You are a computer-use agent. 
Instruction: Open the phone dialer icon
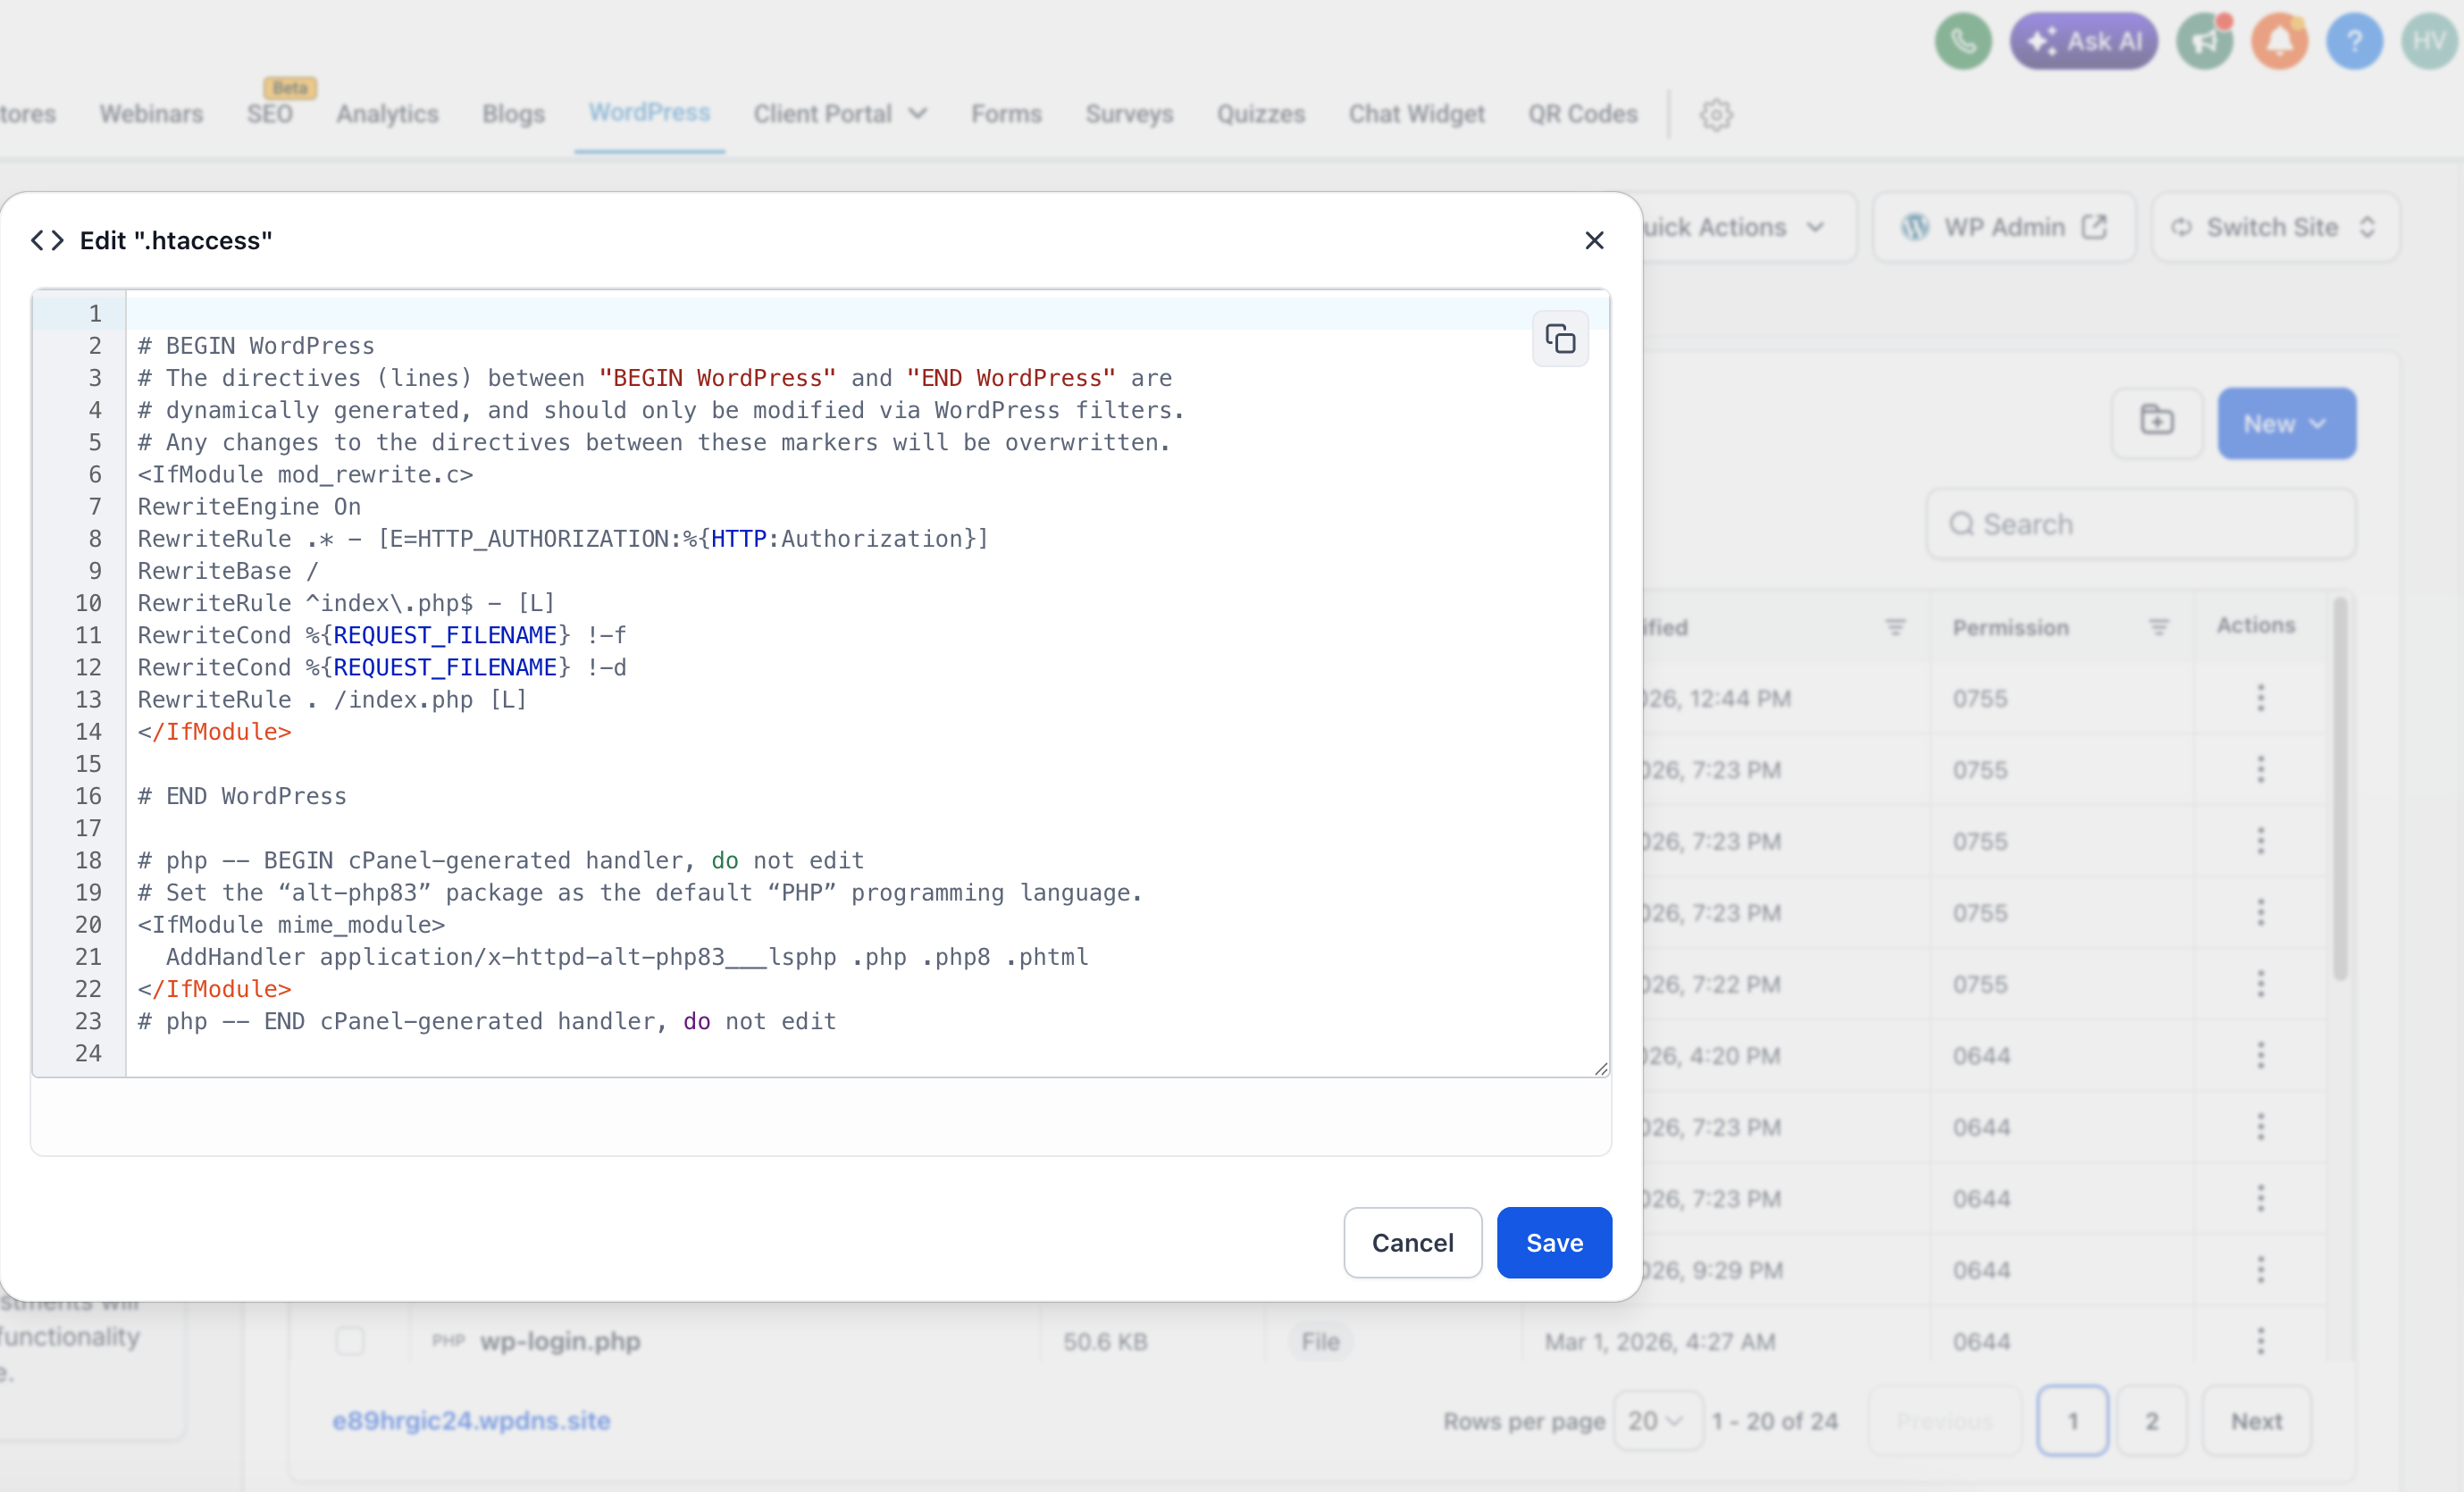point(1963,41)
